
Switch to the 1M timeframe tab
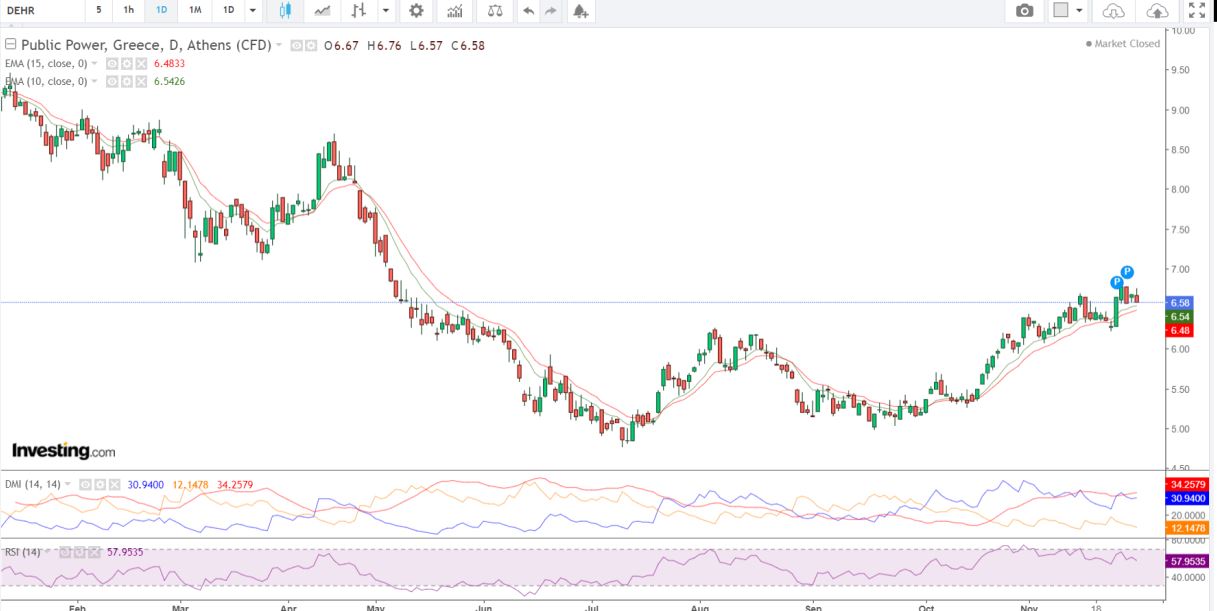pos(195,10)
